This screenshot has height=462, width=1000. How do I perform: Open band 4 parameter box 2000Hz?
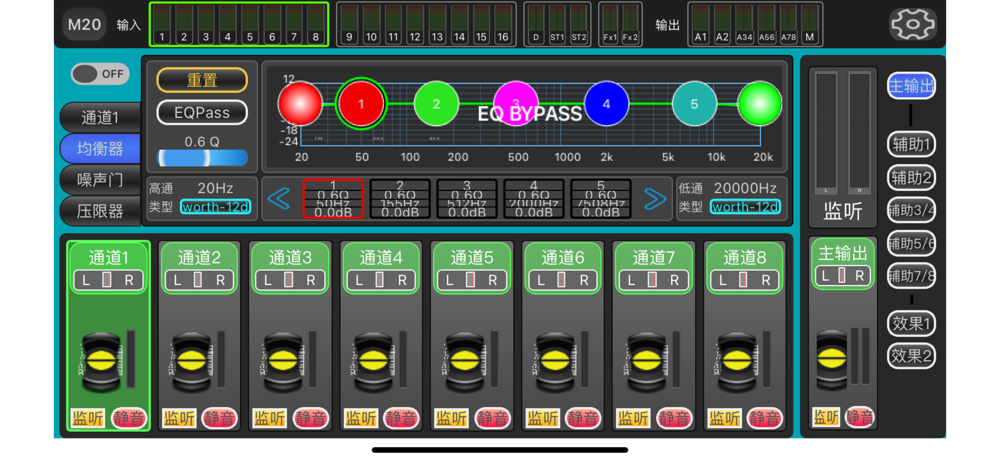point(534,199)
